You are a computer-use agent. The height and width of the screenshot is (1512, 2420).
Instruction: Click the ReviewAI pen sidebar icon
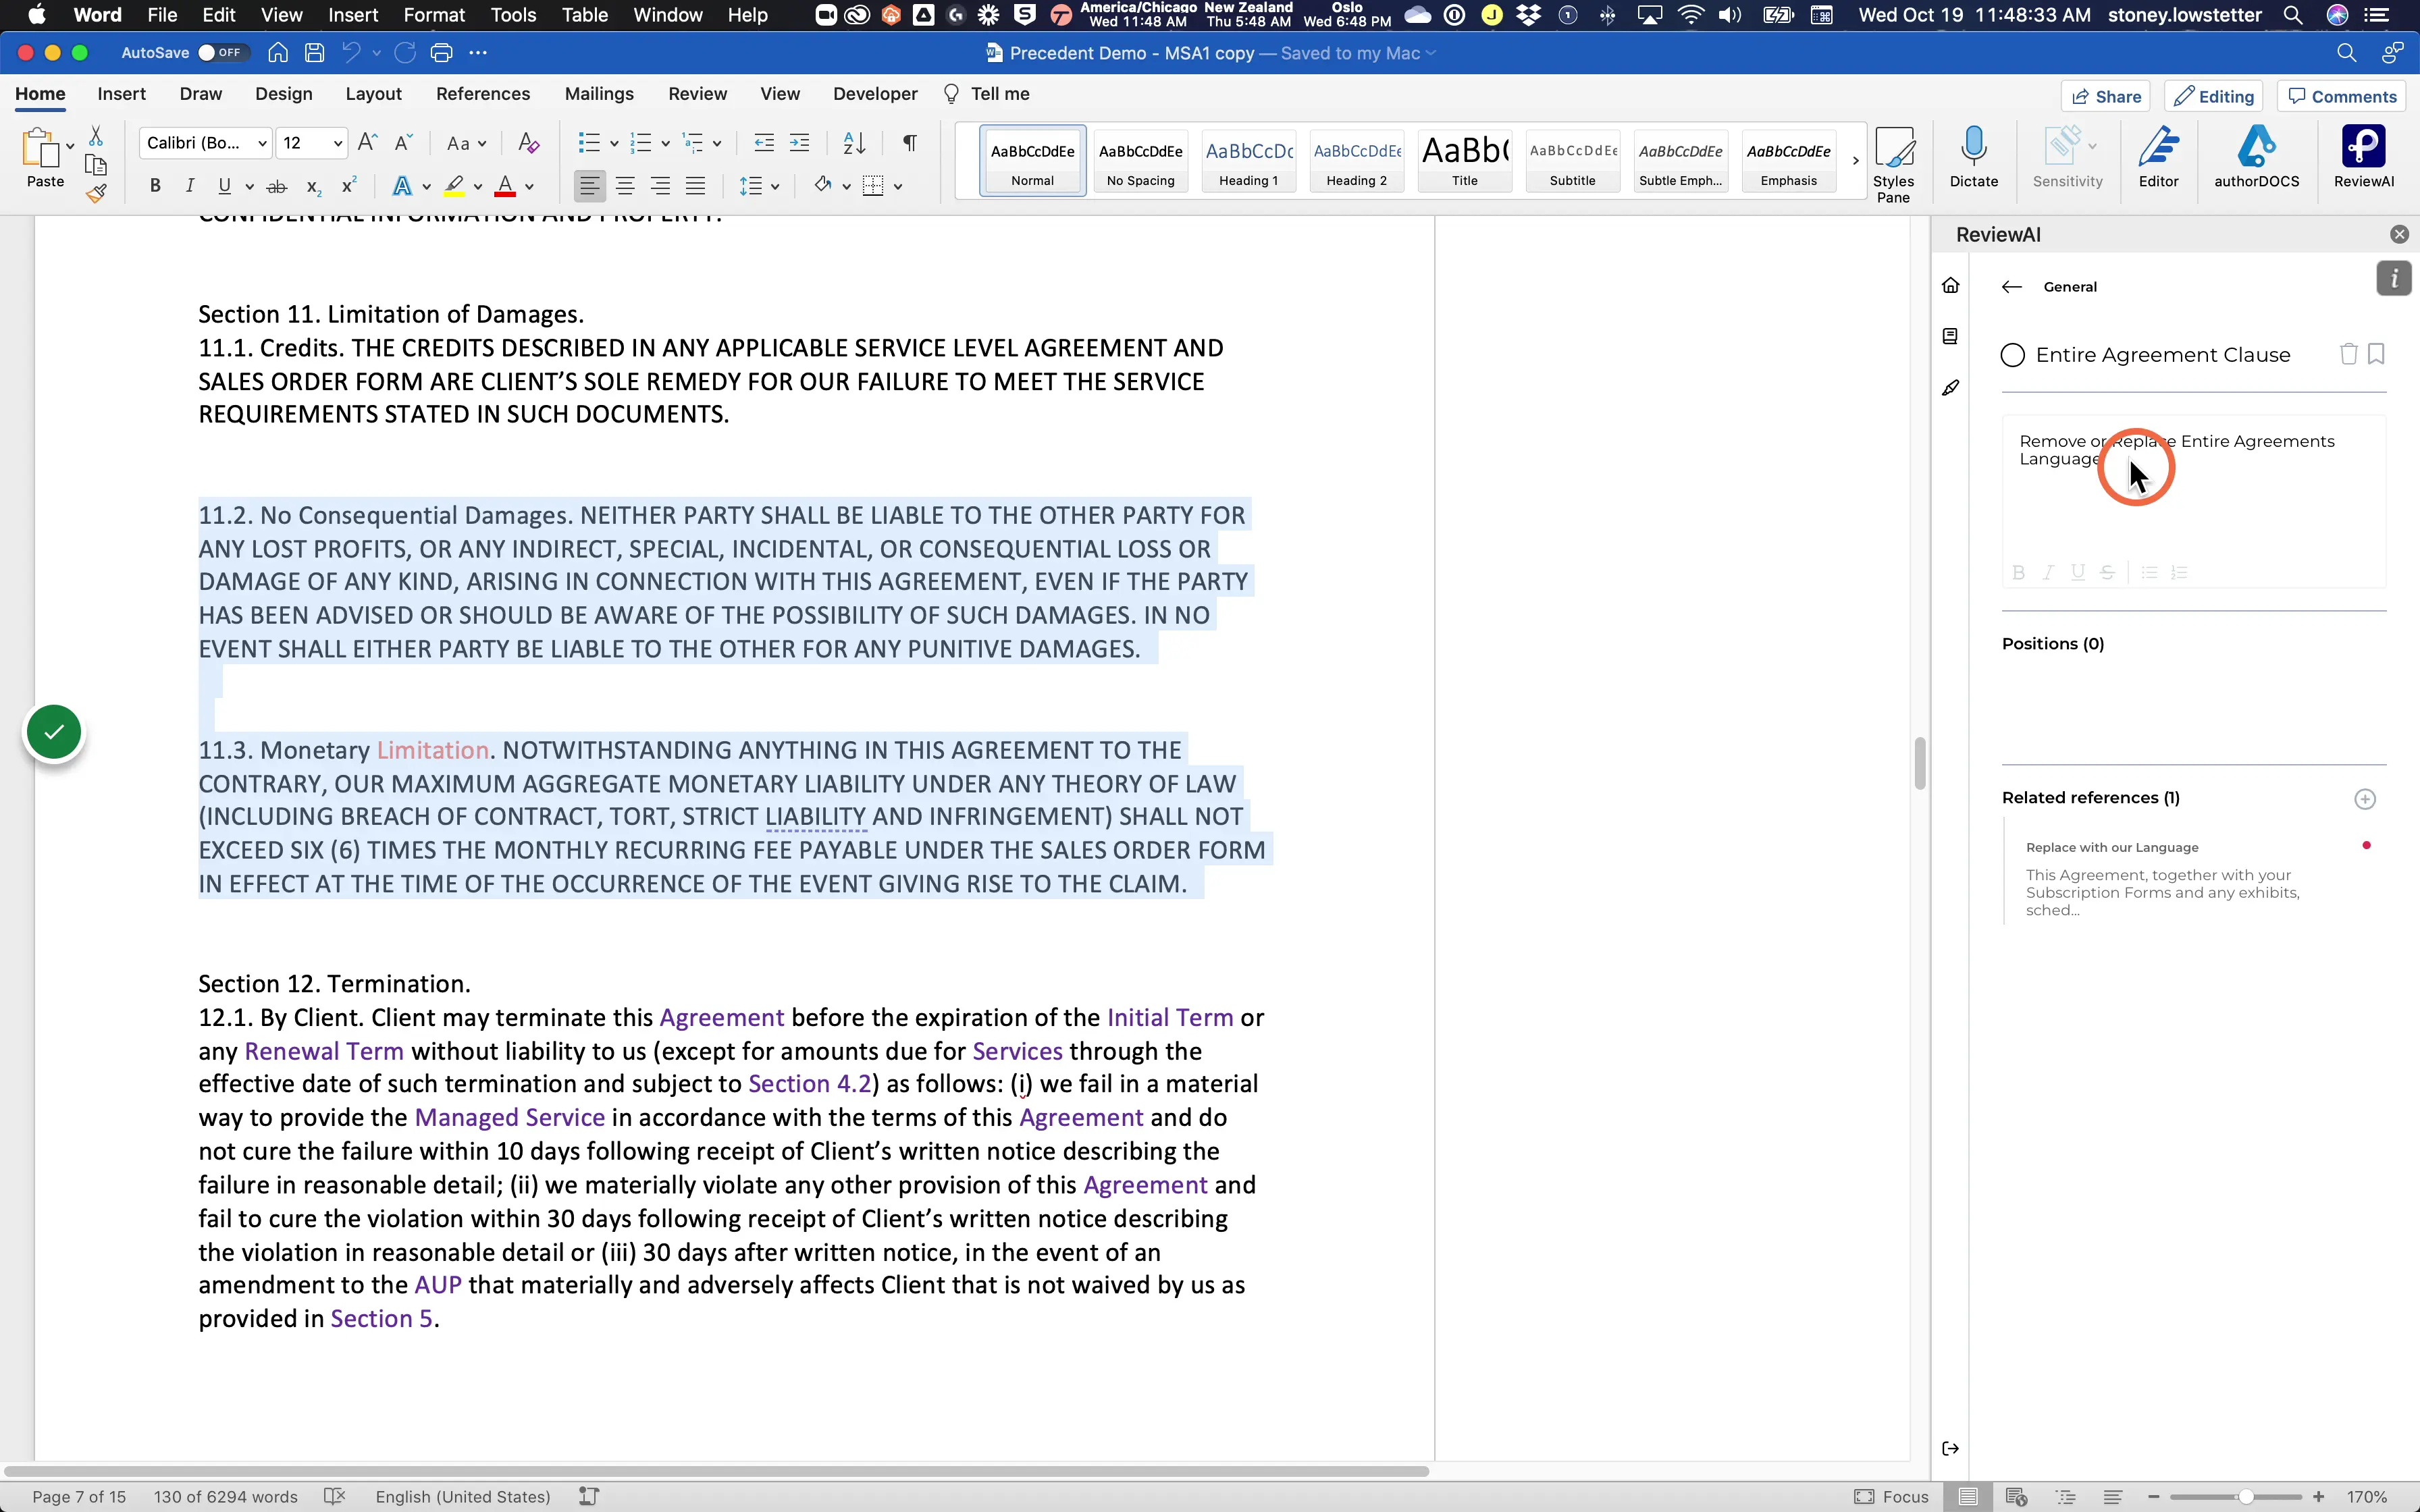[1950, 388]
